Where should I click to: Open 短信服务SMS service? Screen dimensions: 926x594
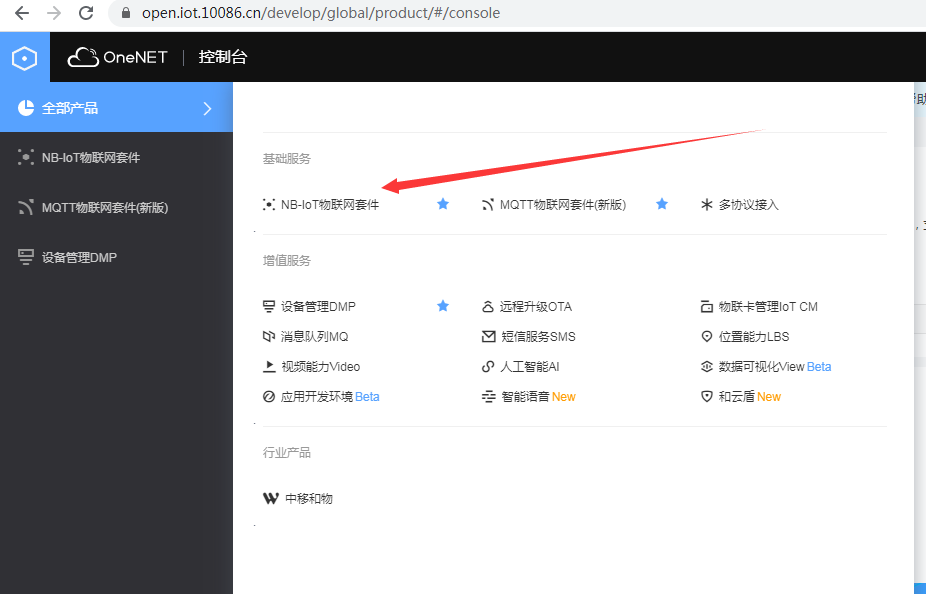click(538, 337)
